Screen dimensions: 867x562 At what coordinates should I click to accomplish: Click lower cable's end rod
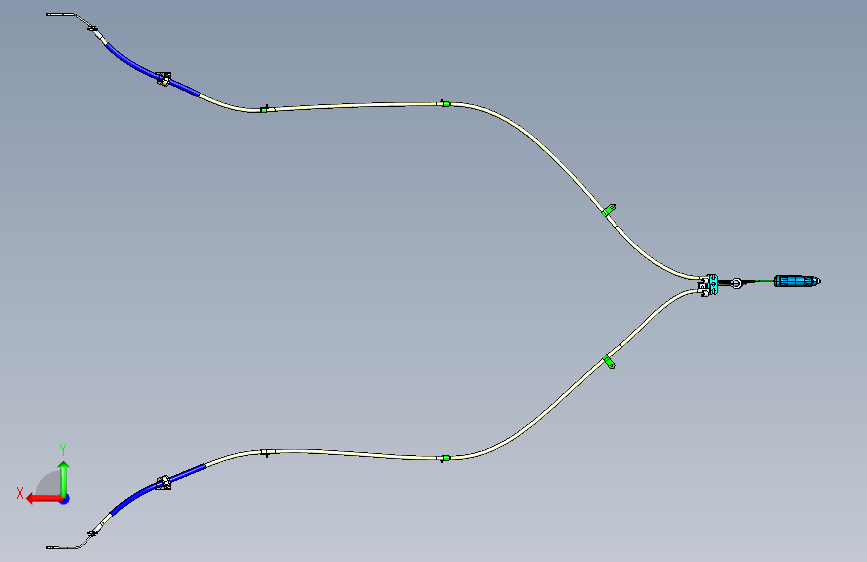tap(62, 547)
